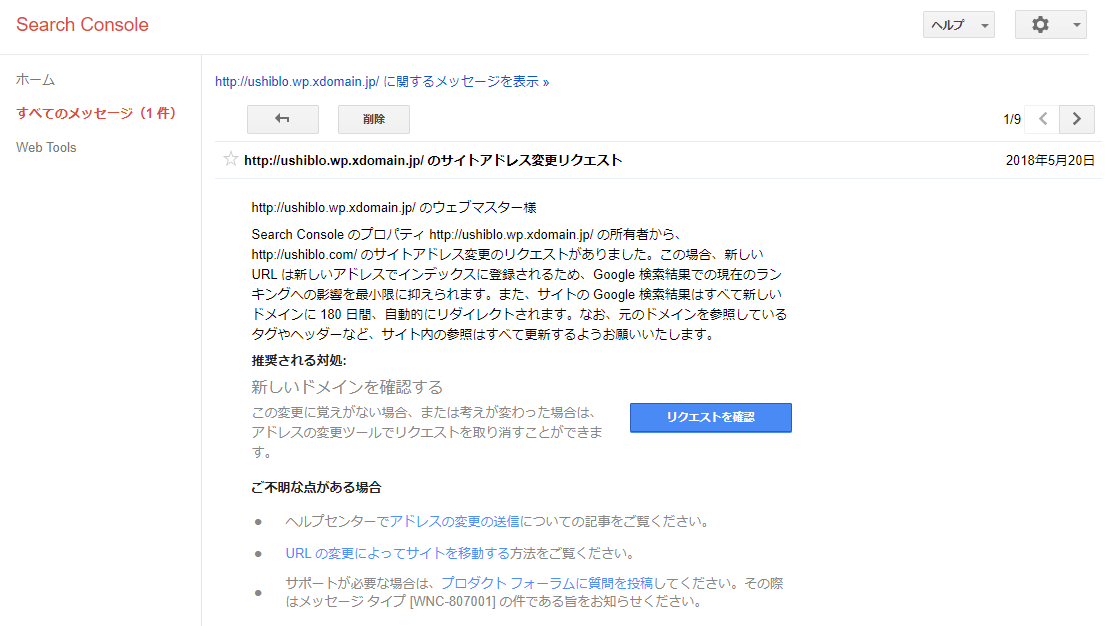Click the ウェブマスター様 greeting line

pos(394,207)
